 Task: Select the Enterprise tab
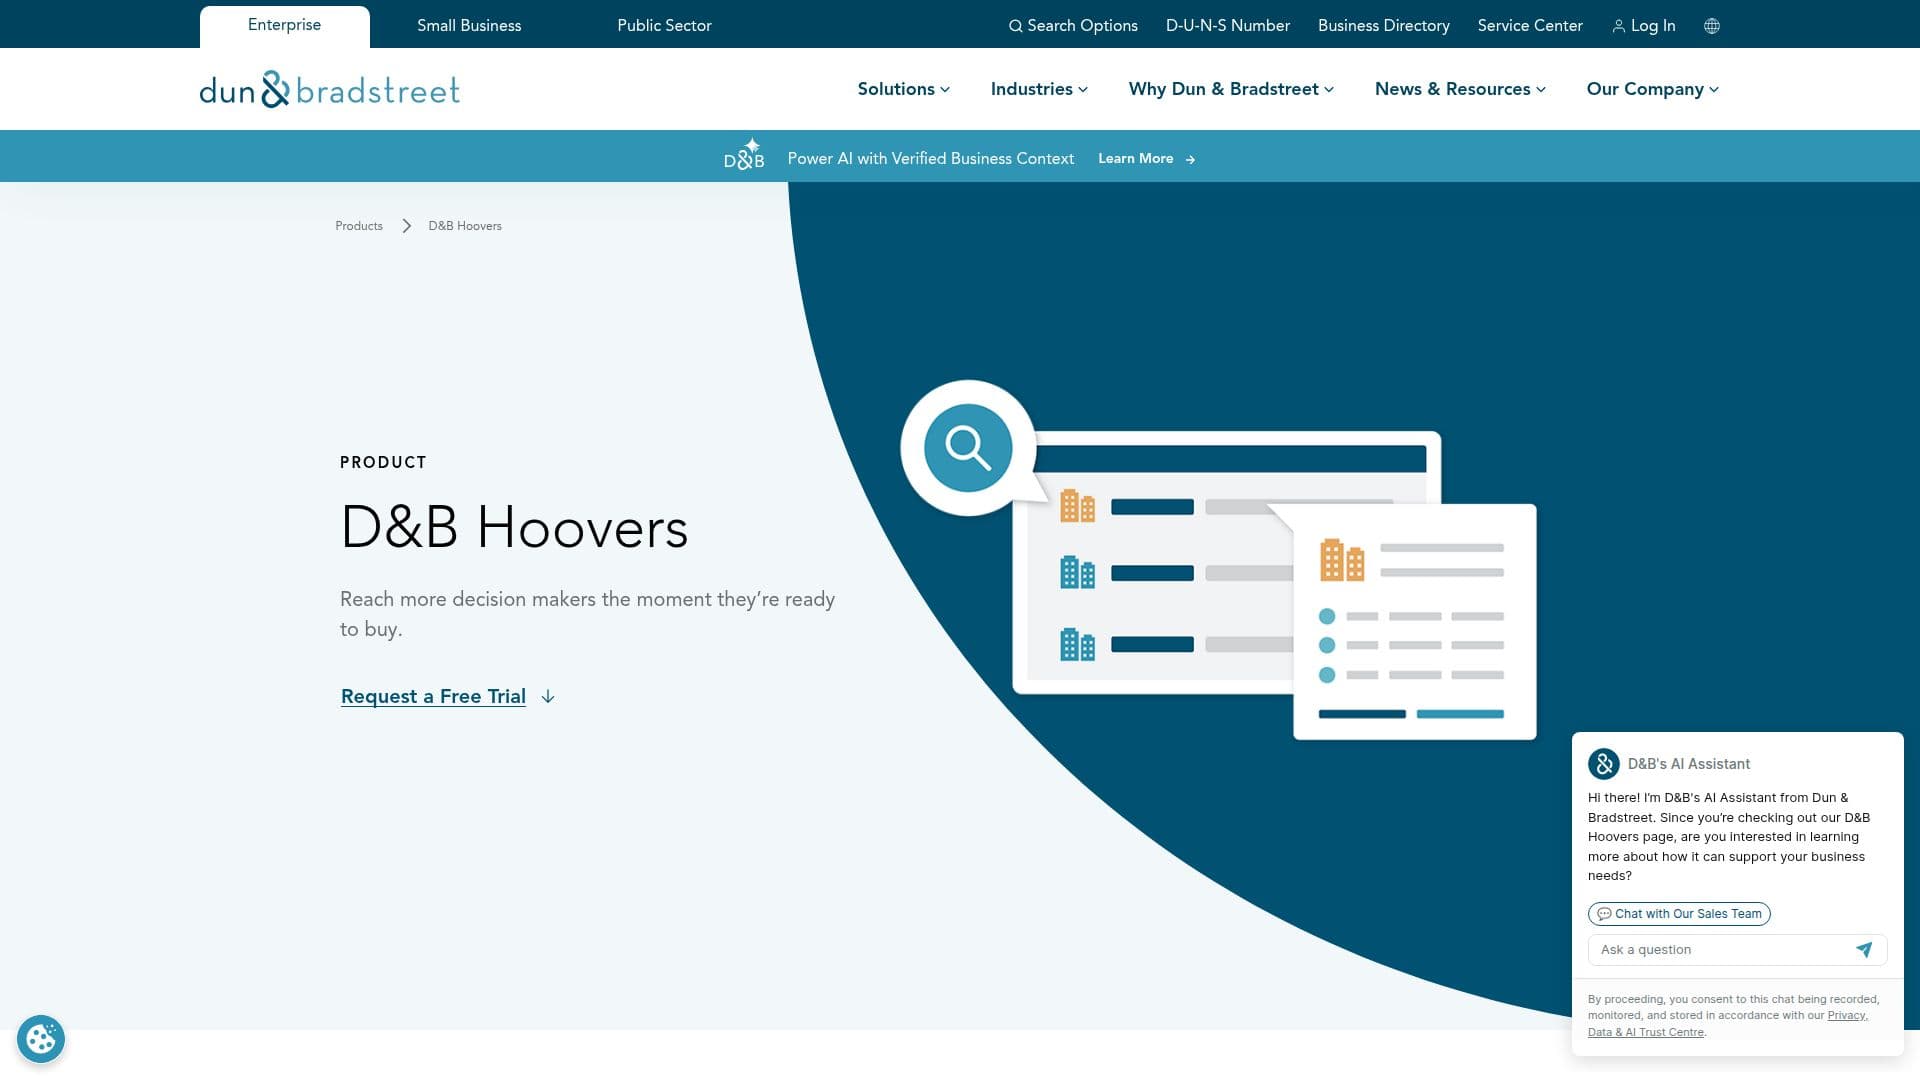tap(285, 26)
